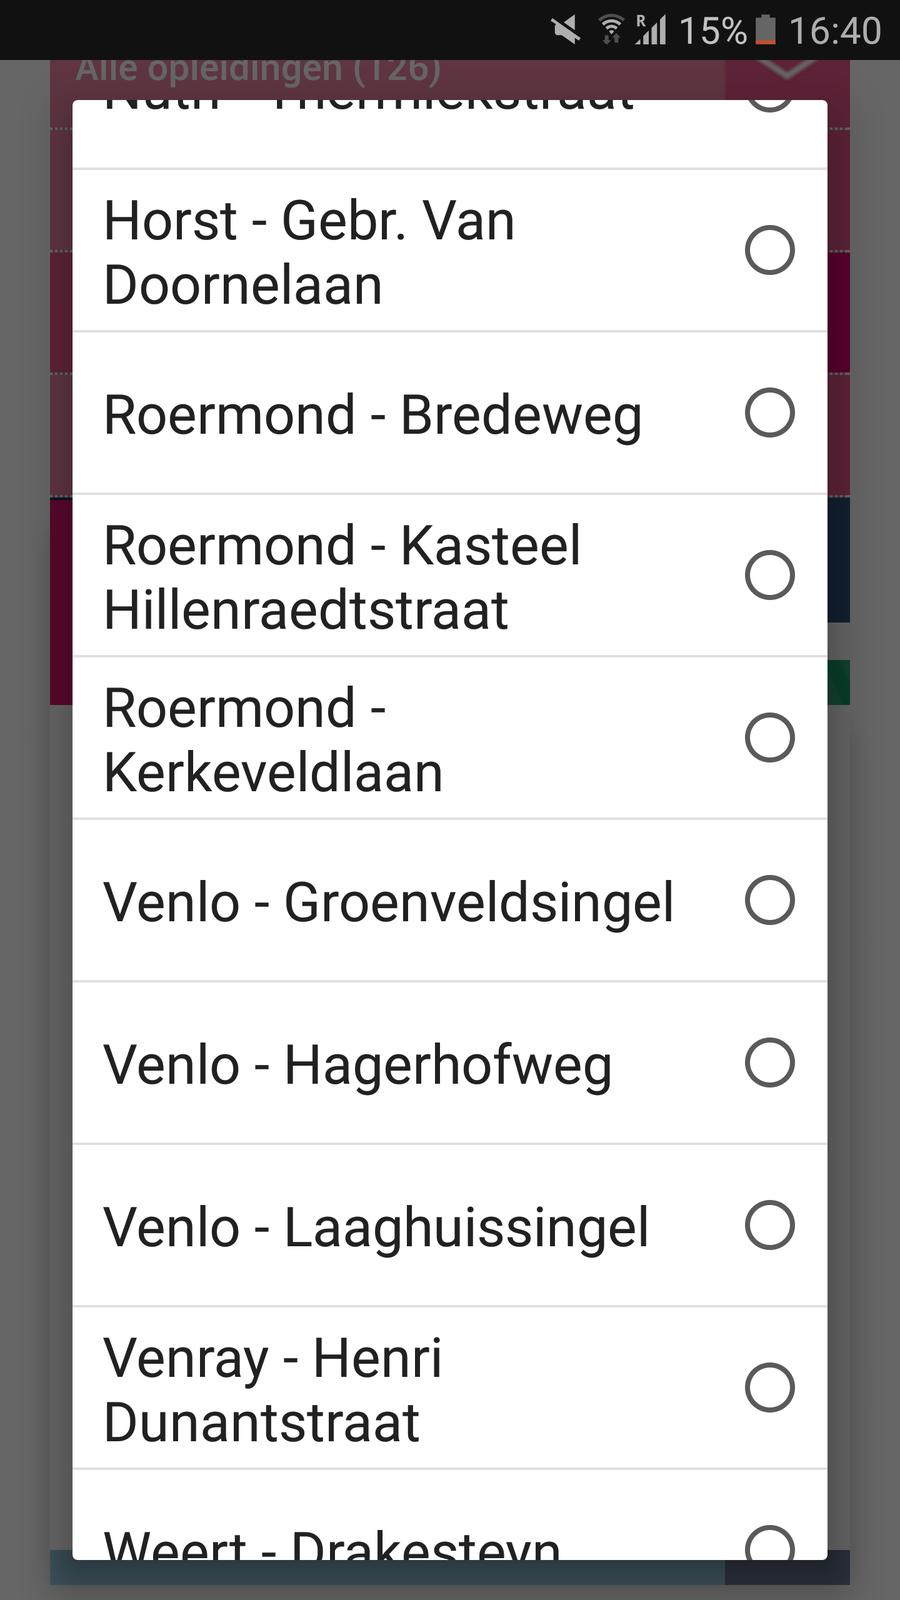
Task: Tap the Venlo - Hagerhofweg list entry text
Action: pos(357,1064)
